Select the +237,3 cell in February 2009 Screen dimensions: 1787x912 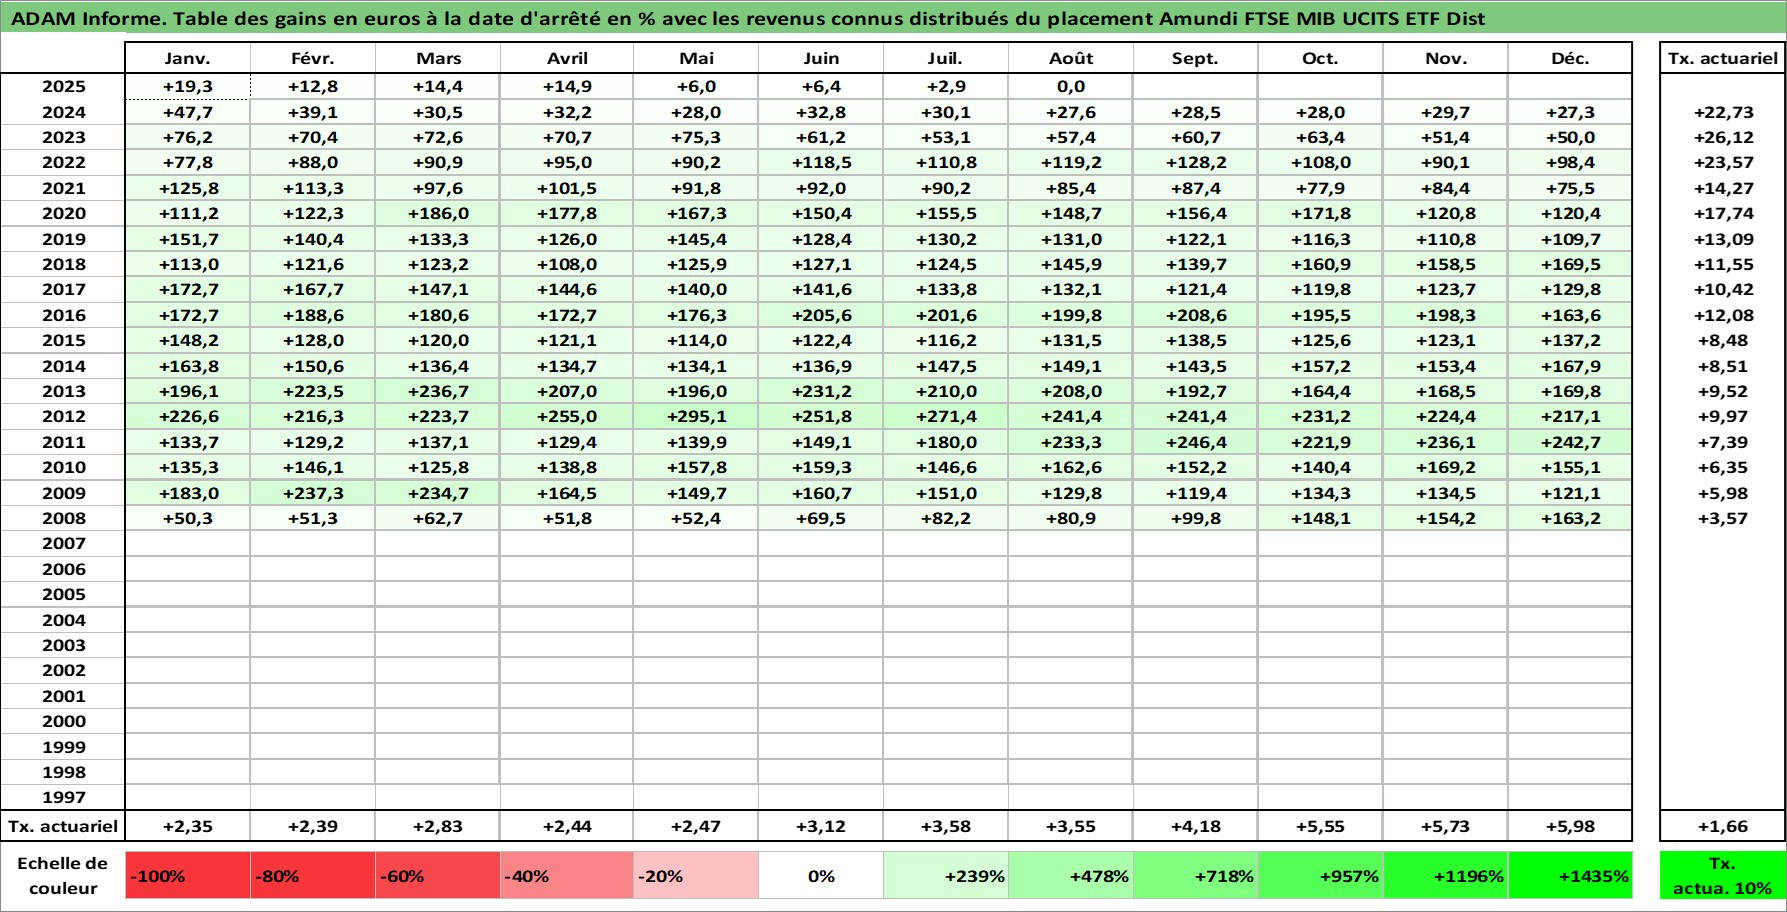click(x=312, y=493)
